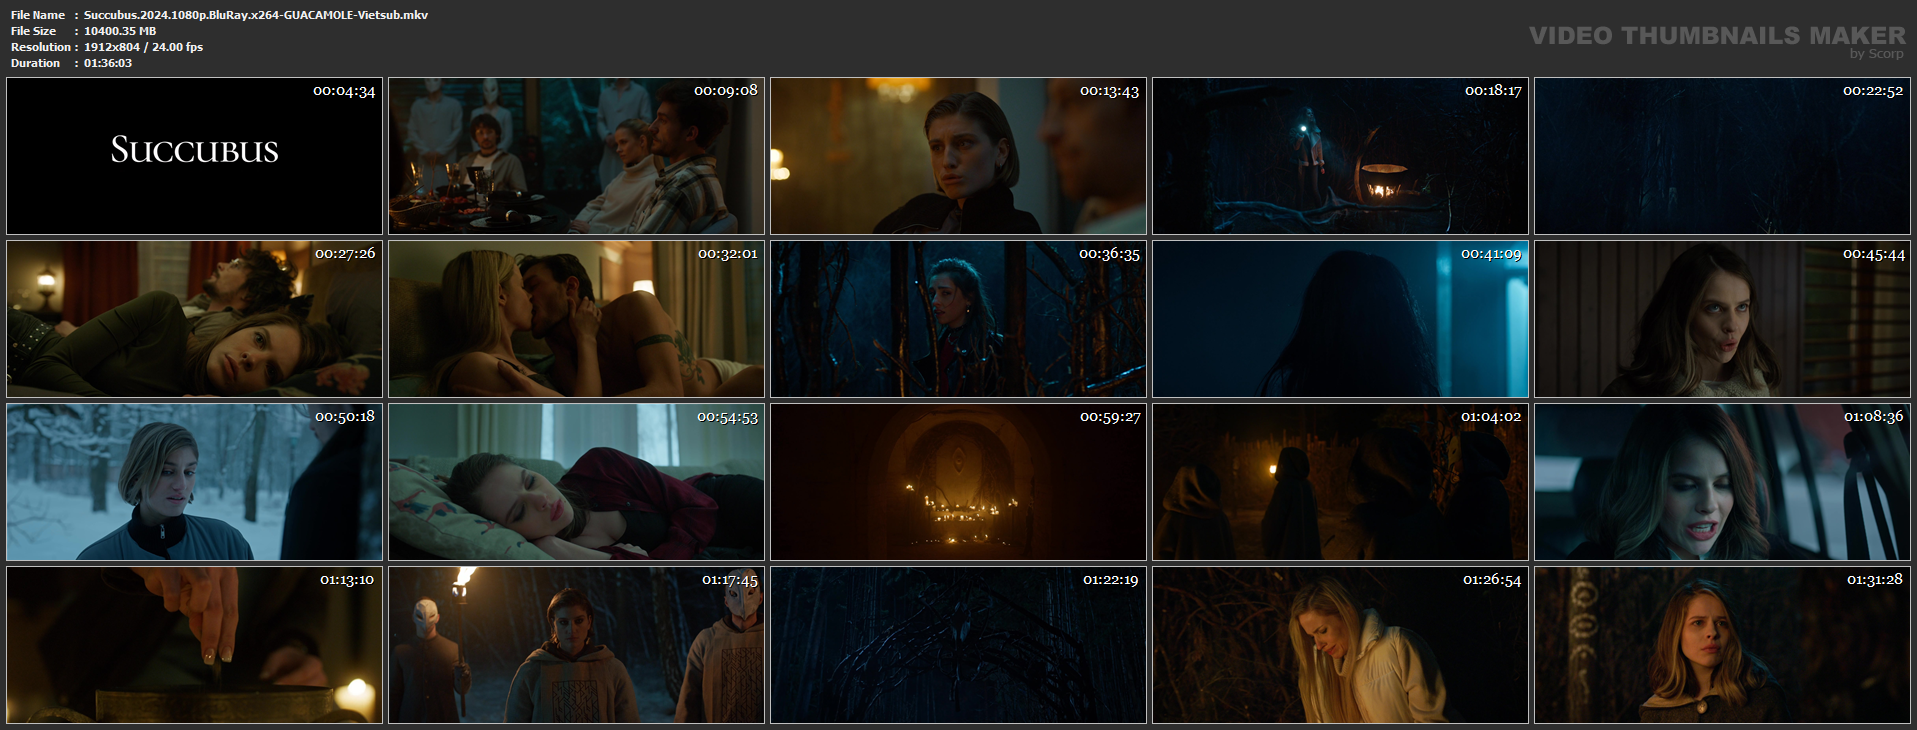The height and width of the screenshot is (730, 1917).
Task: Open the 00:18:17 dark forest thumbnail
Action: 1340,156
